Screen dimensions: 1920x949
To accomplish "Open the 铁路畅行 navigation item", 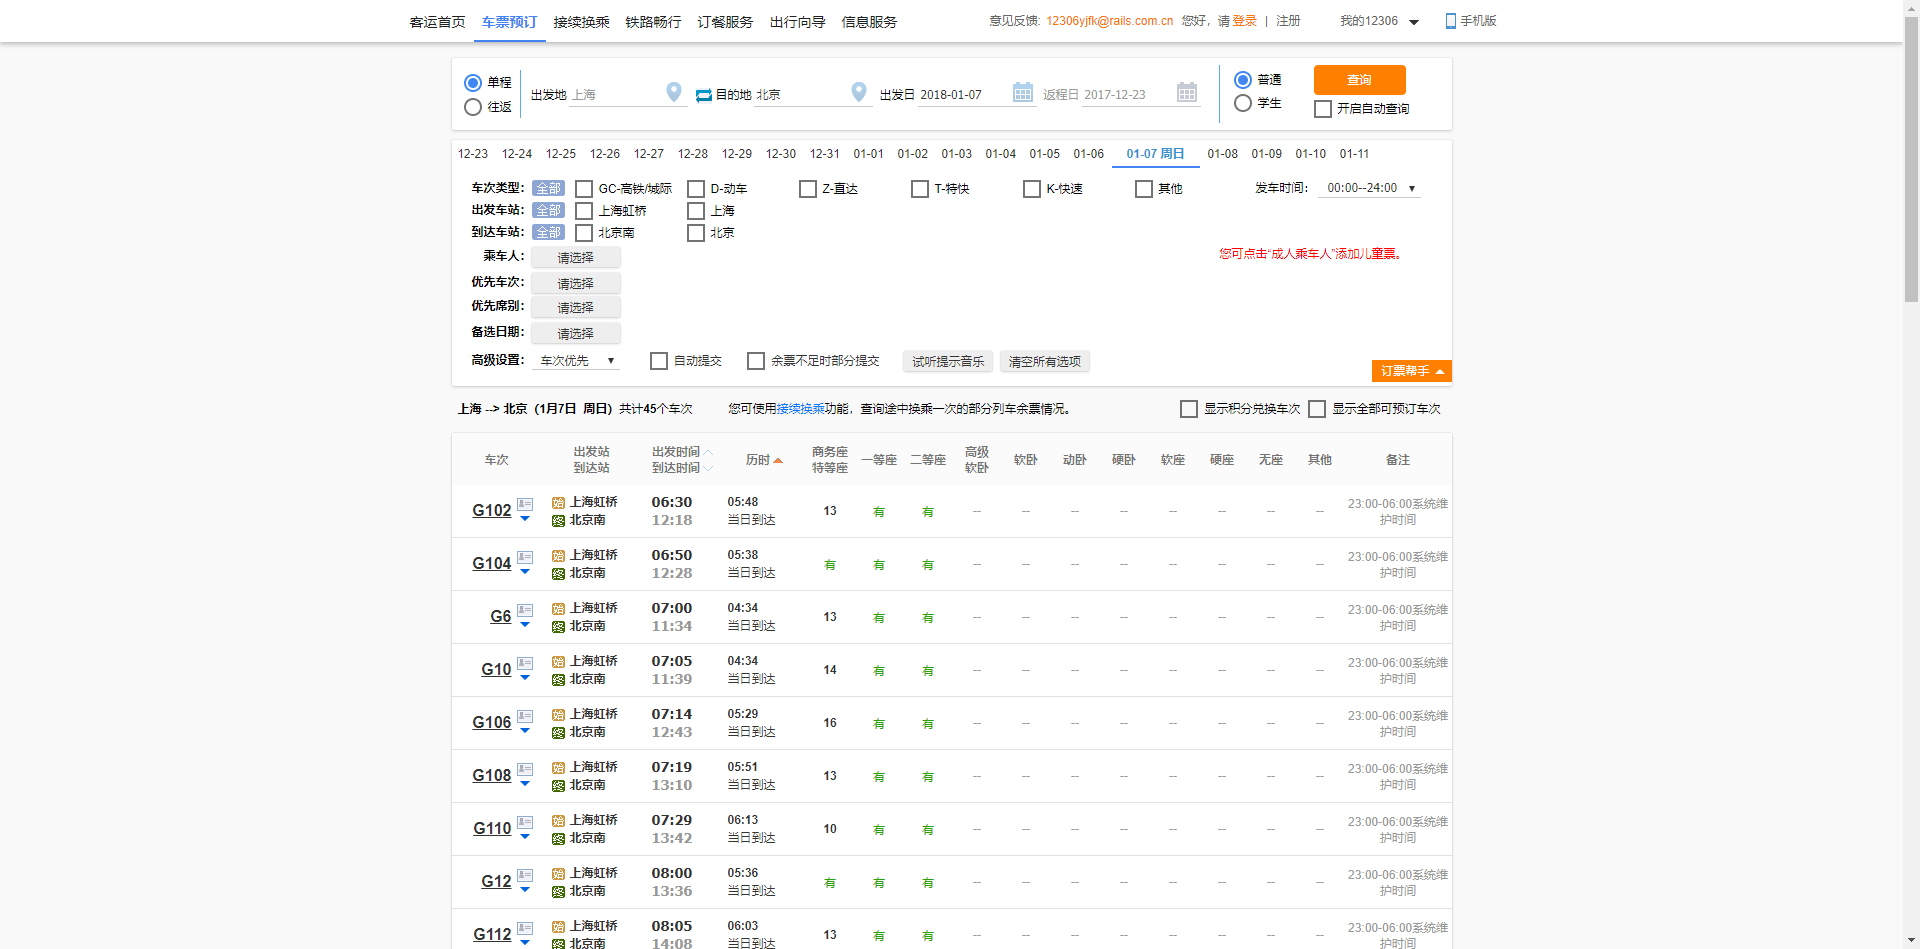I will click(x=653, y=22).
